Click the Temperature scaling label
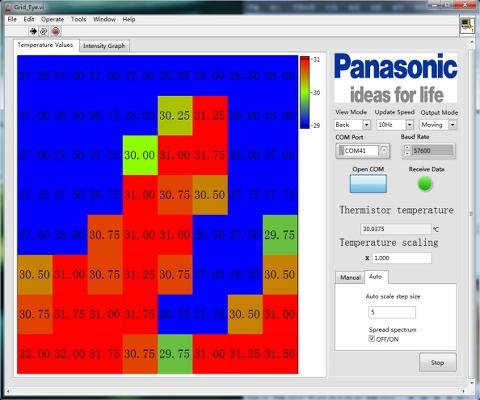This screenshot has height=400, width=480. coord(389,242)
